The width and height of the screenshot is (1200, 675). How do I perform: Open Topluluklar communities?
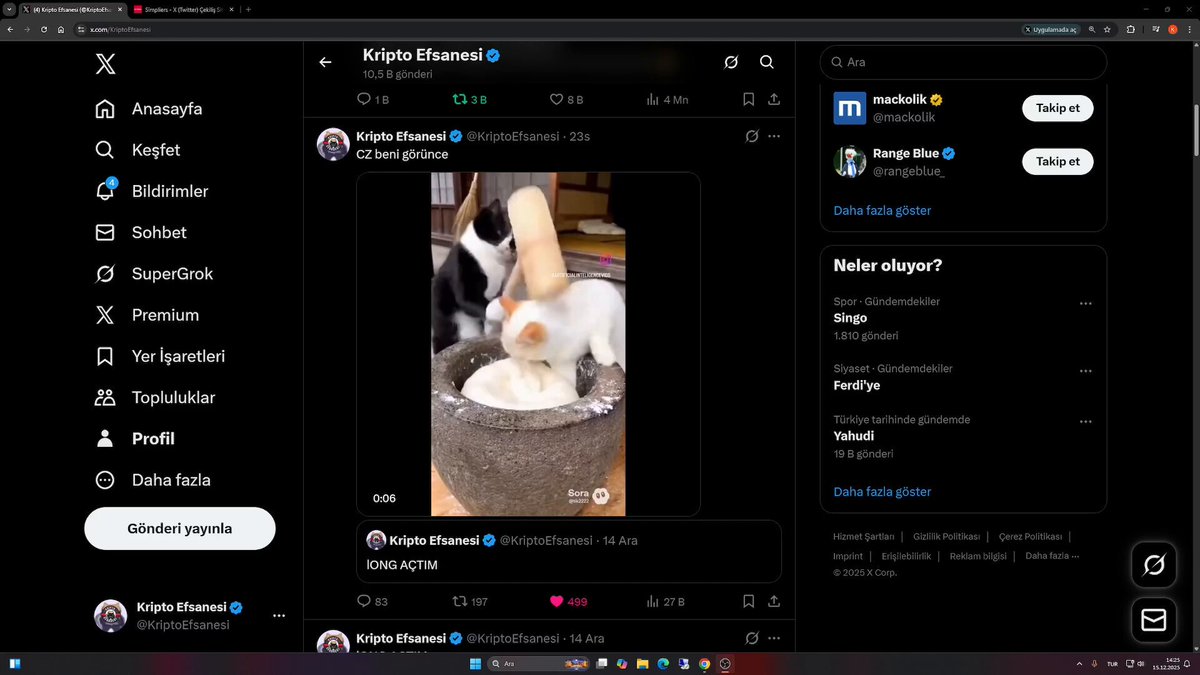(155, 397)
